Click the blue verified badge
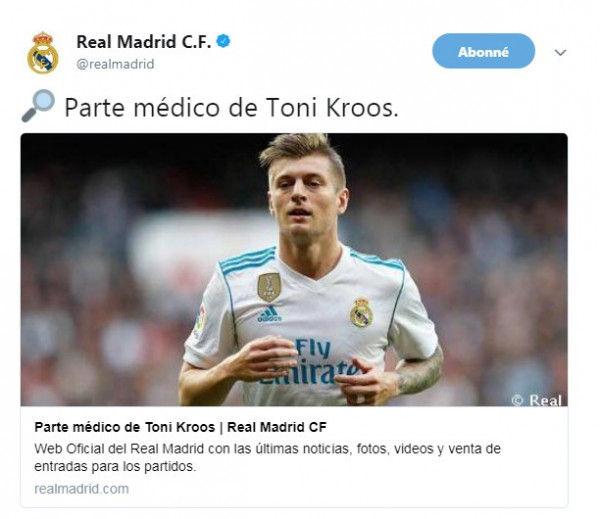This screenshot has width=600, height=519. pyautogui.click(x=223, y=41)
